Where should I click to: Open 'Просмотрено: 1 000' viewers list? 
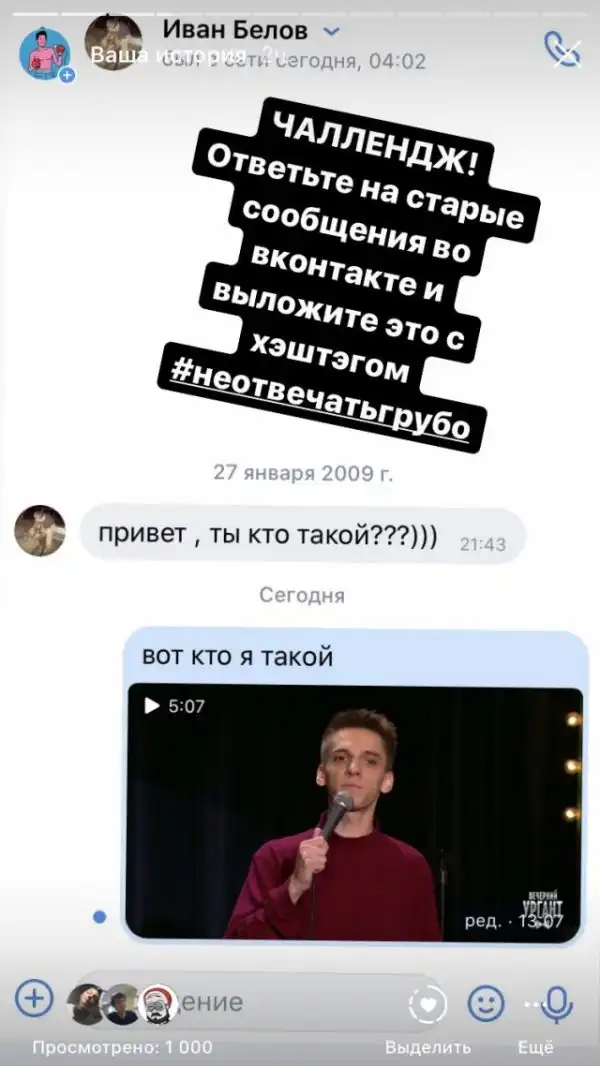[x=122, y=1047]
